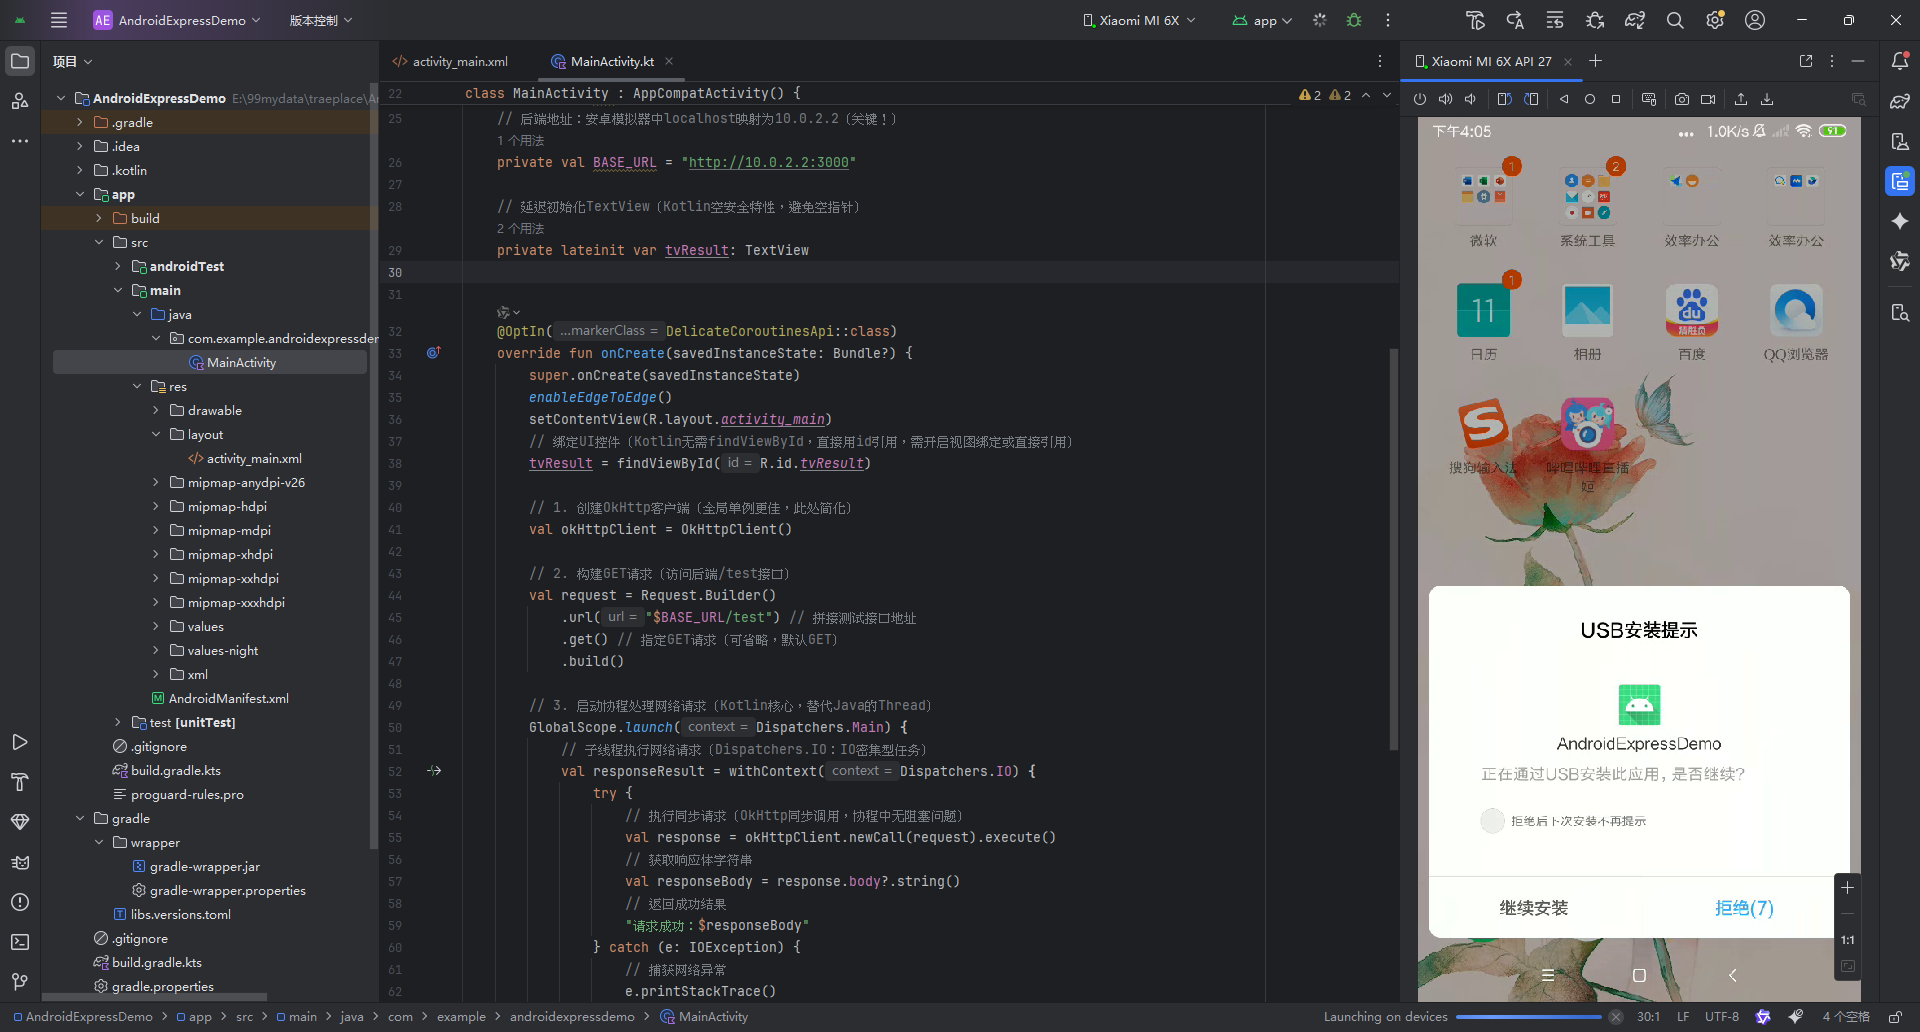Screen dimensions: 1920x1032
Task: Open Running Devices panel options menu
Action: tap(1832, 61)
